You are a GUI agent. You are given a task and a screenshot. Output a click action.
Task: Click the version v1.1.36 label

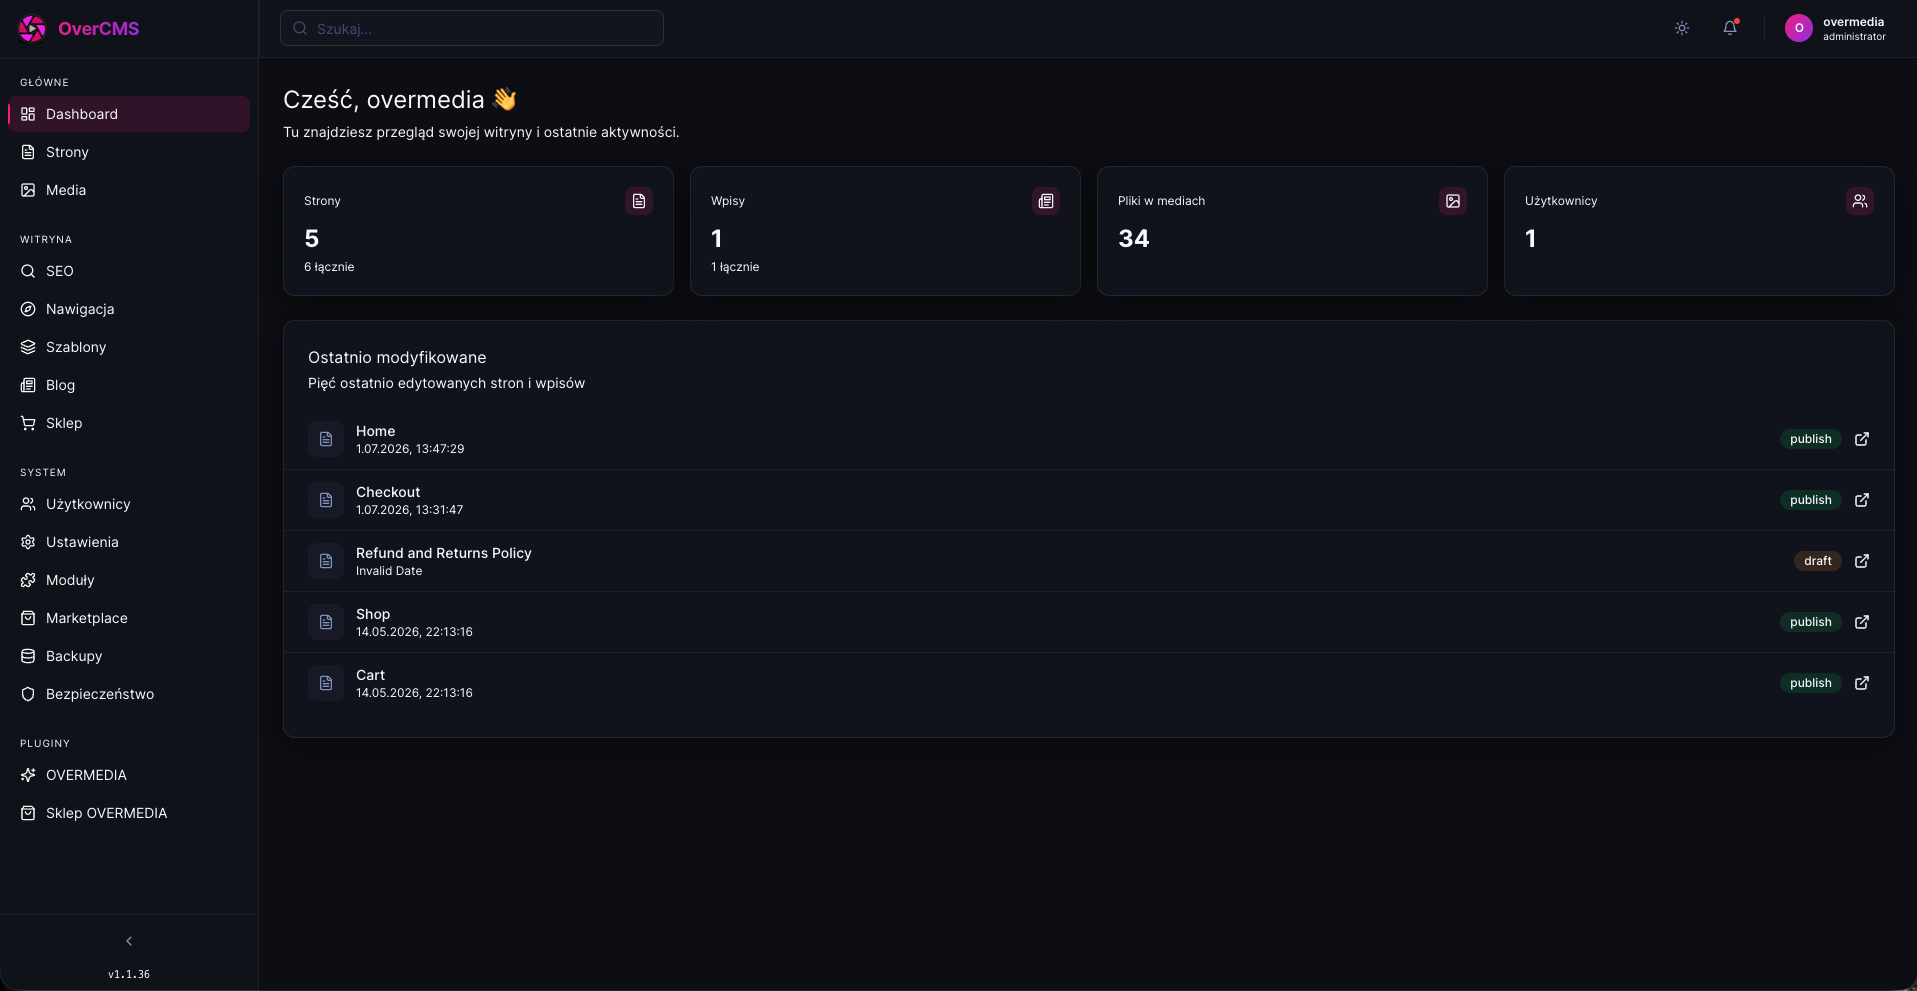coord(129,974)
